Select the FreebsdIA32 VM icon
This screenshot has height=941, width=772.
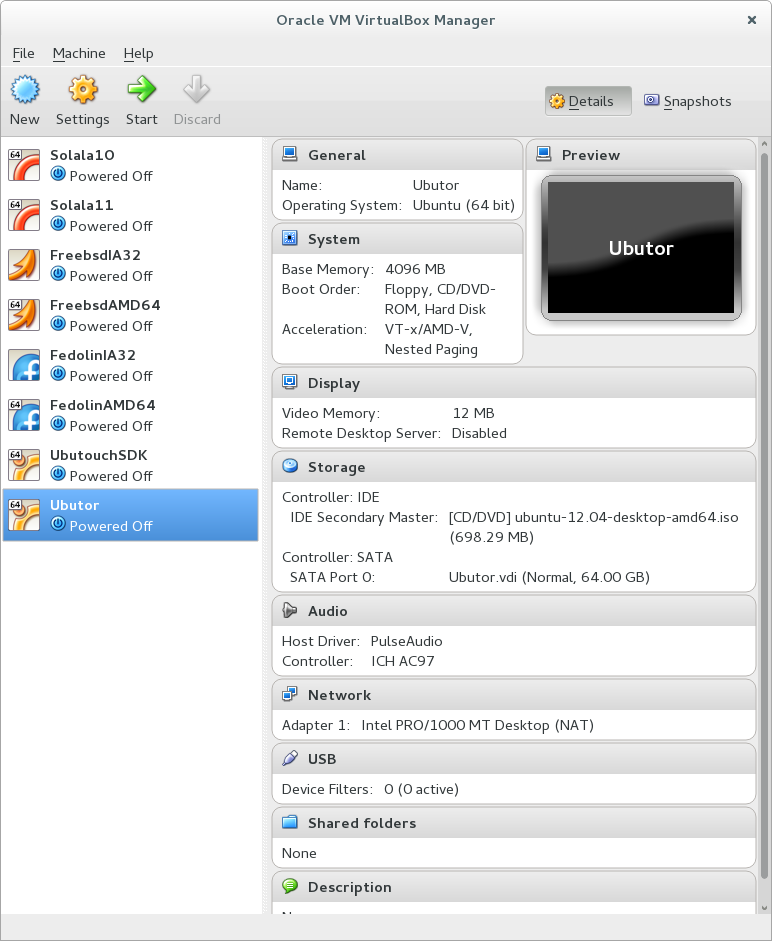(x=24, y=265)
